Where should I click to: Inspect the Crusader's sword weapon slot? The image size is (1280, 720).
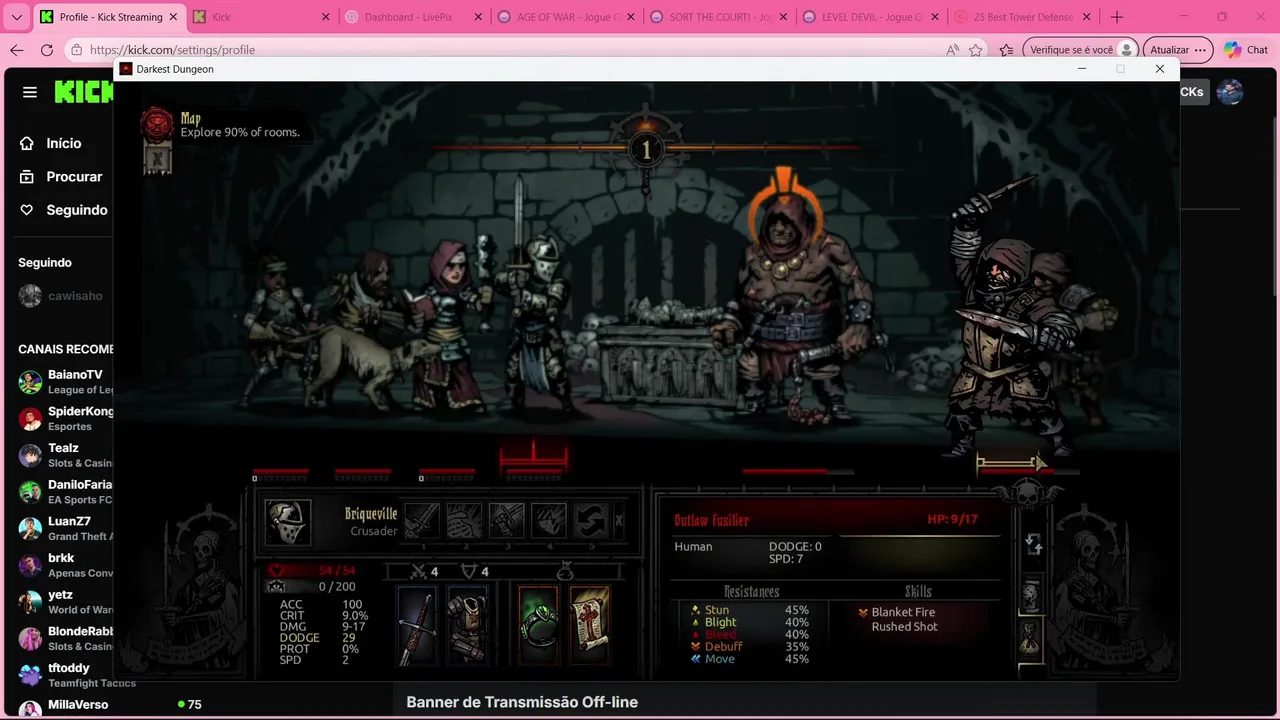click(x=418, y=626)
